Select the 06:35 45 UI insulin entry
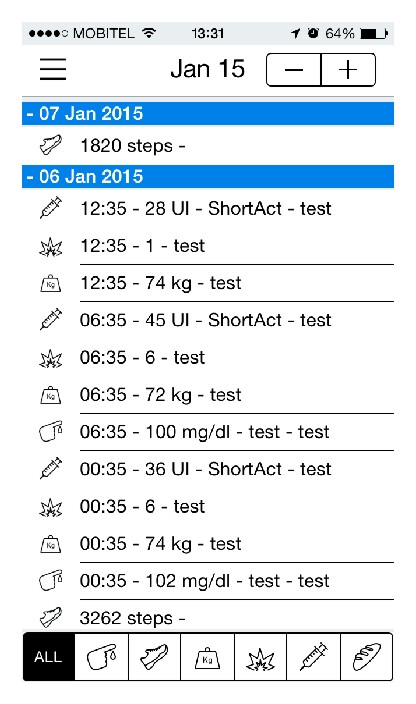 click(x=208, y=320)
